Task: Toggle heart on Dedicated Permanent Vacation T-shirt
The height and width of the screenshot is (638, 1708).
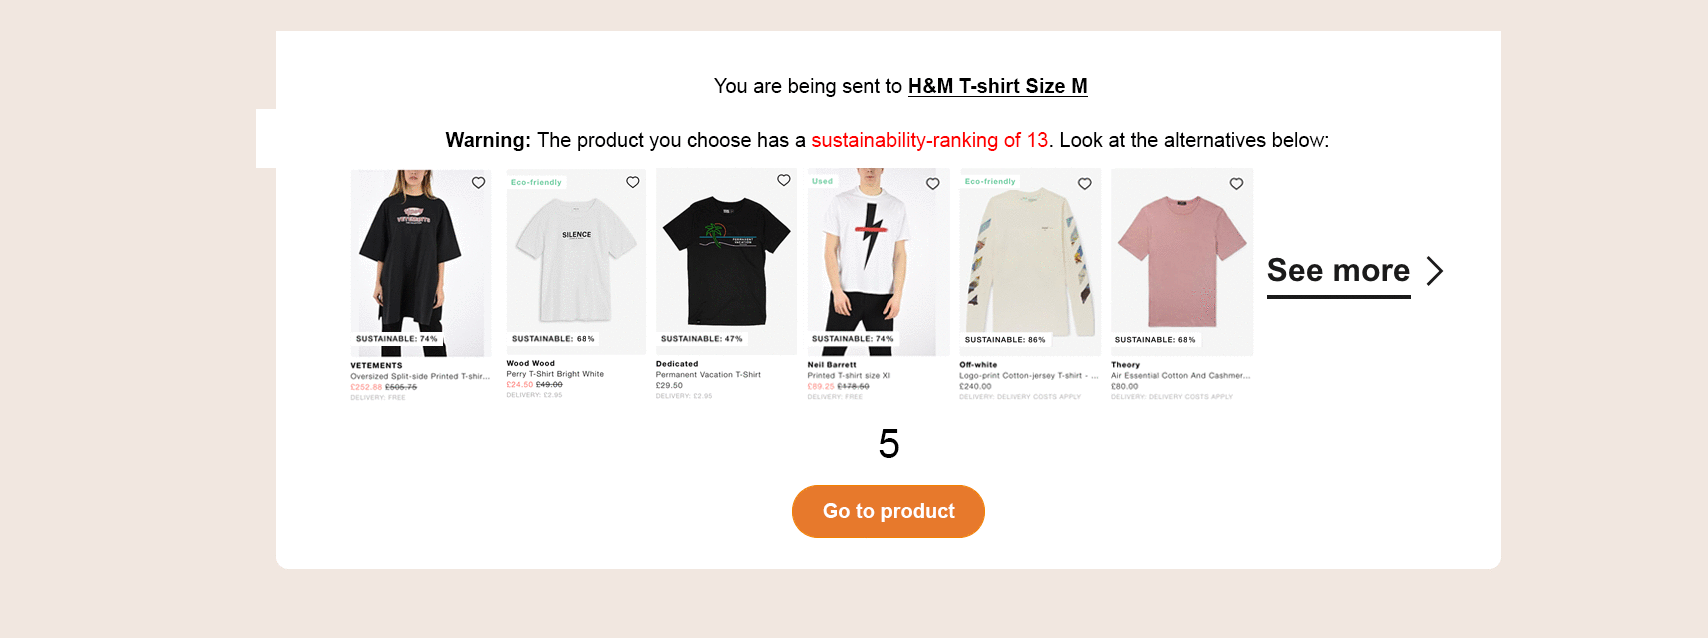Action: (784, 180)
